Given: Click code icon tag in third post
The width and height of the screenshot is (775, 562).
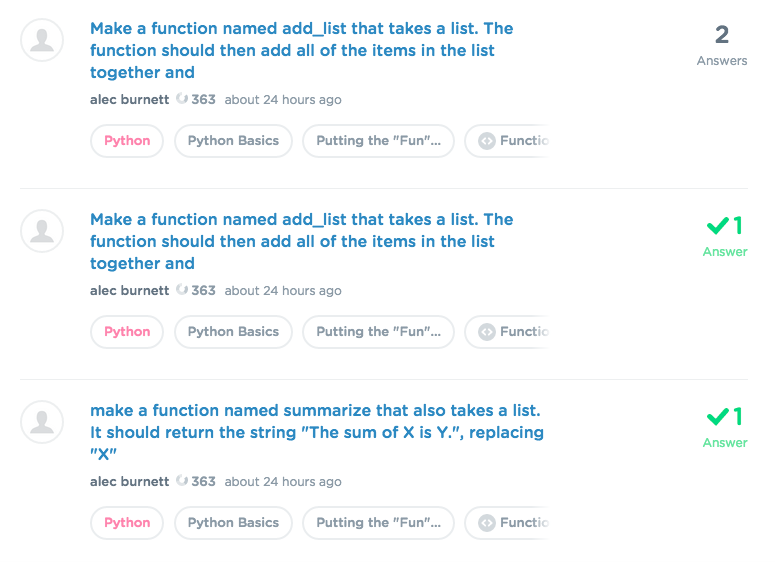Looking at the screenshot, I should coord(487,523).
